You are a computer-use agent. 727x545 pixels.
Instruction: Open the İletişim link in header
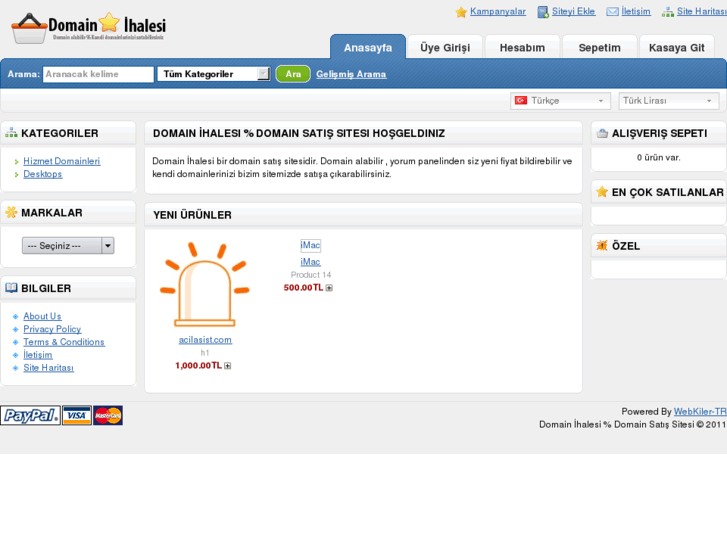pyautogui.click(x=636, y=12)
